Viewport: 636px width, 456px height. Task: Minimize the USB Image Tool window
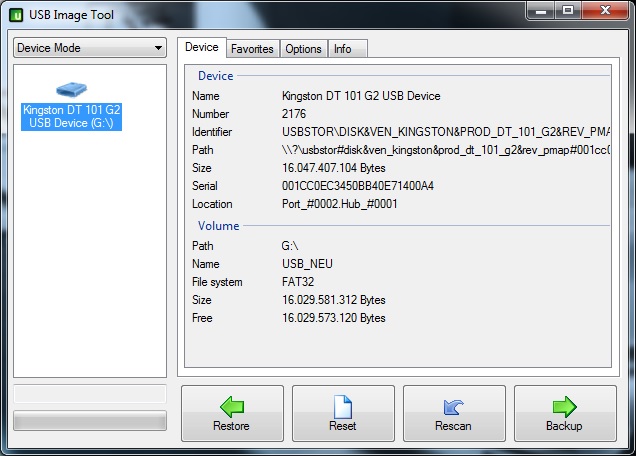pyautogui.click(x=541, y=10)
